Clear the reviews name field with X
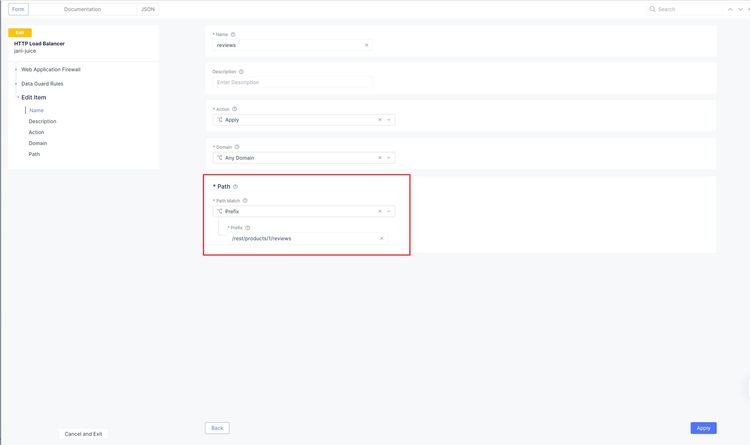Image resolution: width=750 pixels, height=445 pixels. [366, 45]
